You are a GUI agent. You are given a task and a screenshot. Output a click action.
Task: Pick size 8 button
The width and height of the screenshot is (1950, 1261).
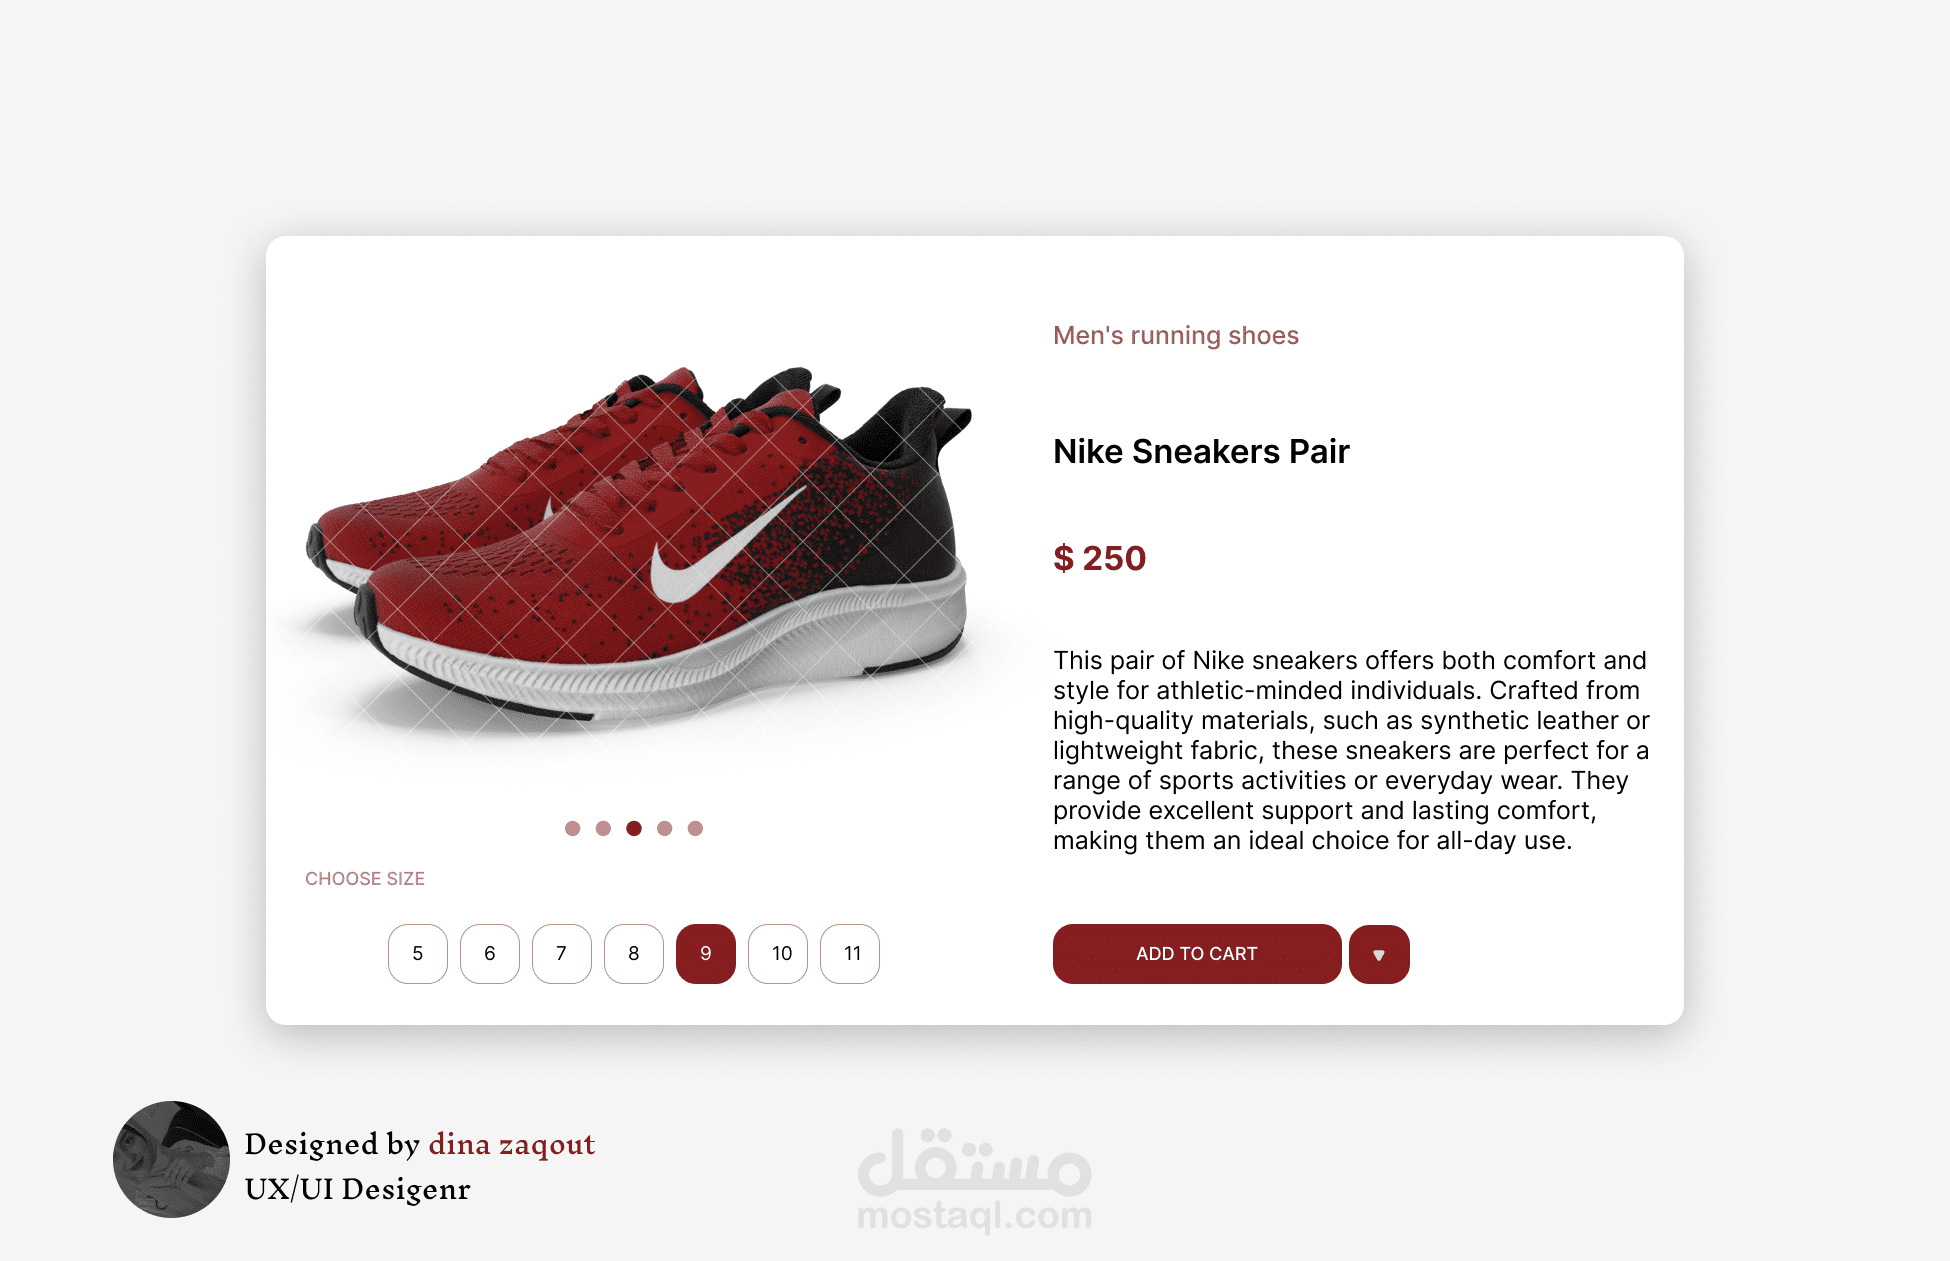(x=634, y=954)
